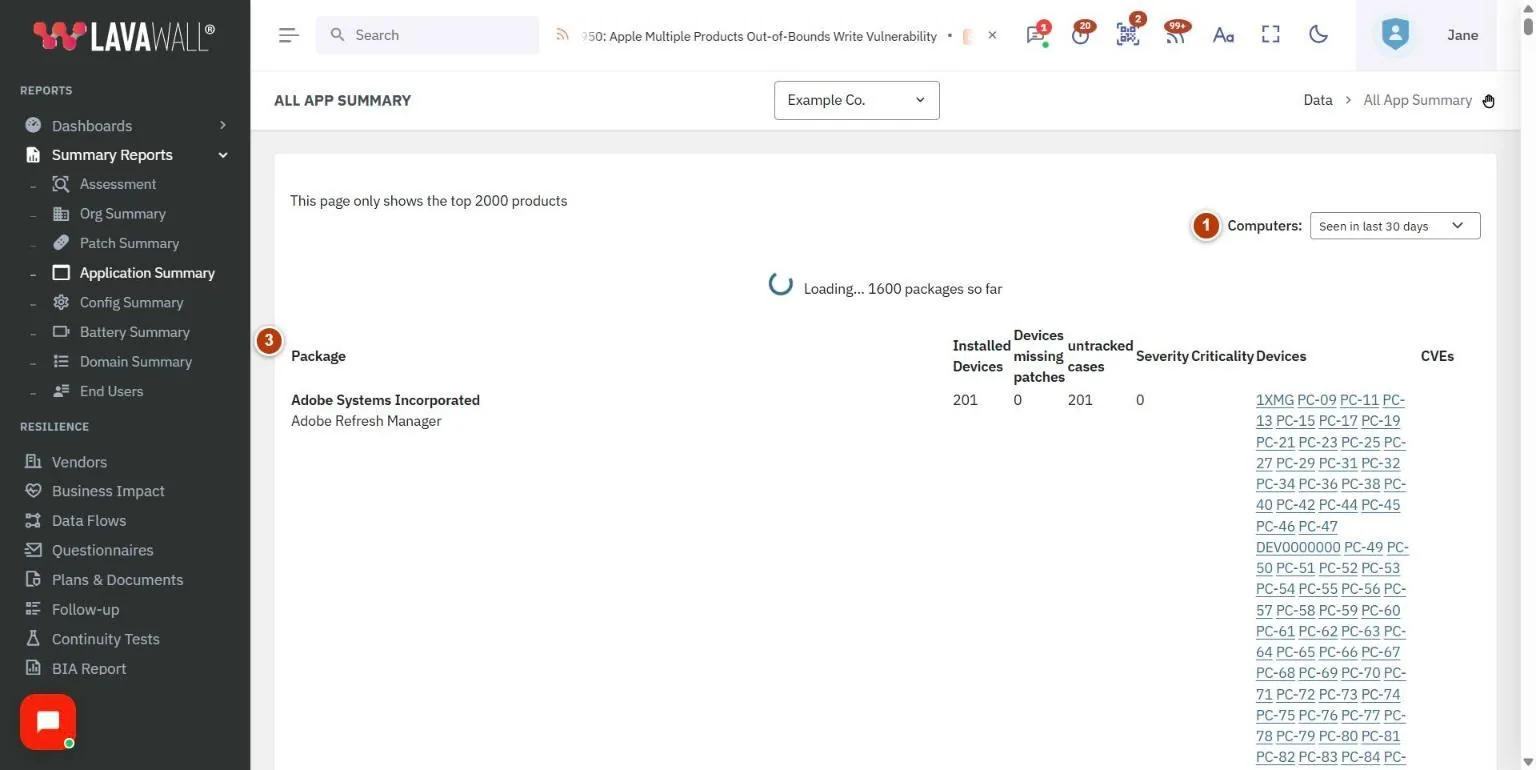Toggle dark mode moon icon

1319,35
